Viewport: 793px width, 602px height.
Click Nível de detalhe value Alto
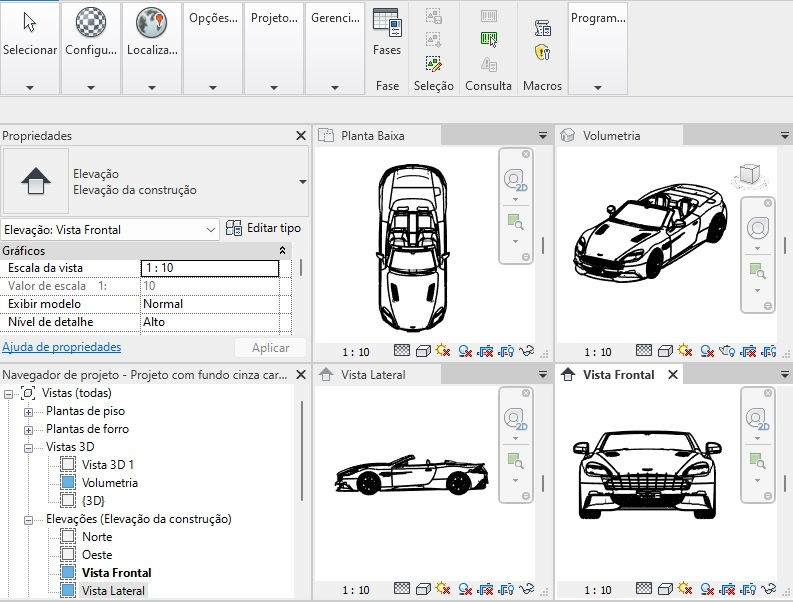point(210,322)
